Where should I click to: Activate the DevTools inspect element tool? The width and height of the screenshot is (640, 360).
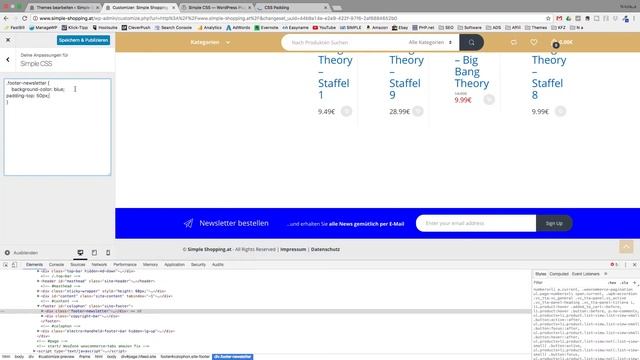(x=6, y=265)
